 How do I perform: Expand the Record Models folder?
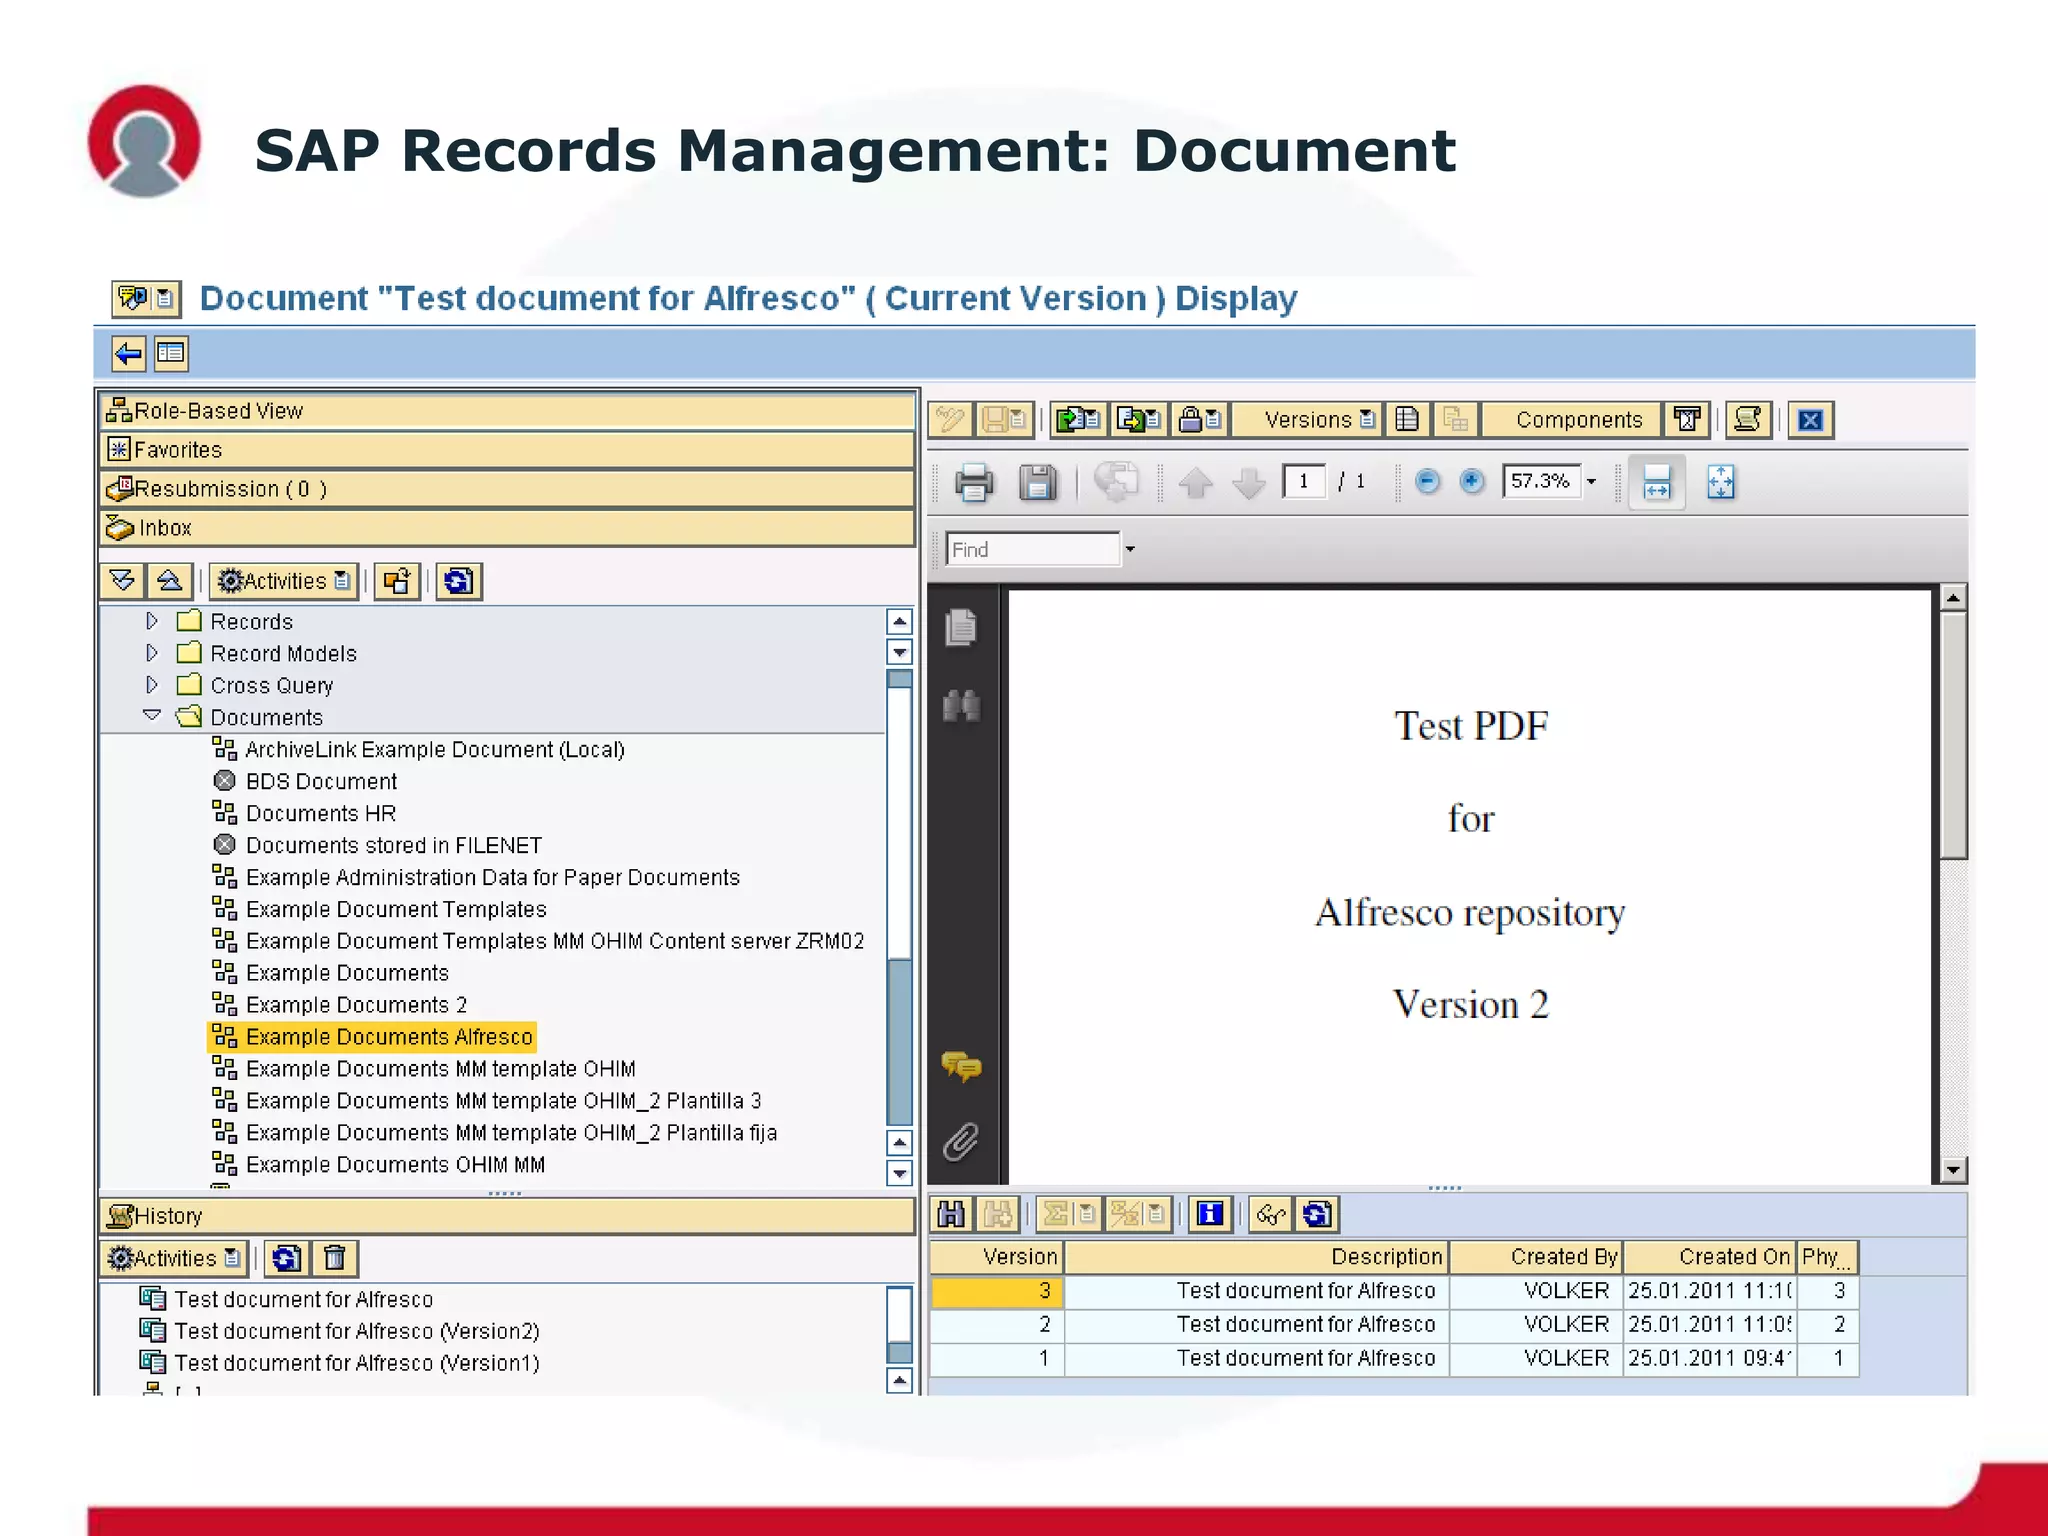(x=152, y=653)
